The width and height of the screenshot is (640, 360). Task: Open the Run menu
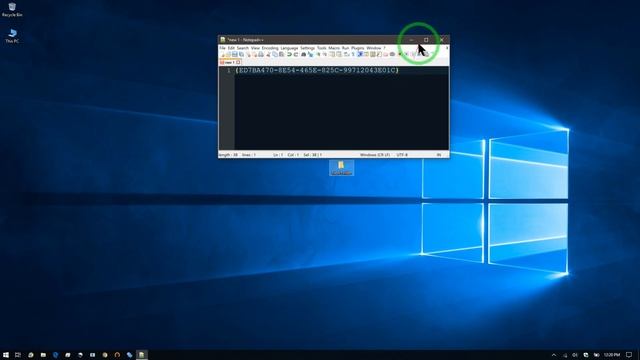click(x=346, y=48)
